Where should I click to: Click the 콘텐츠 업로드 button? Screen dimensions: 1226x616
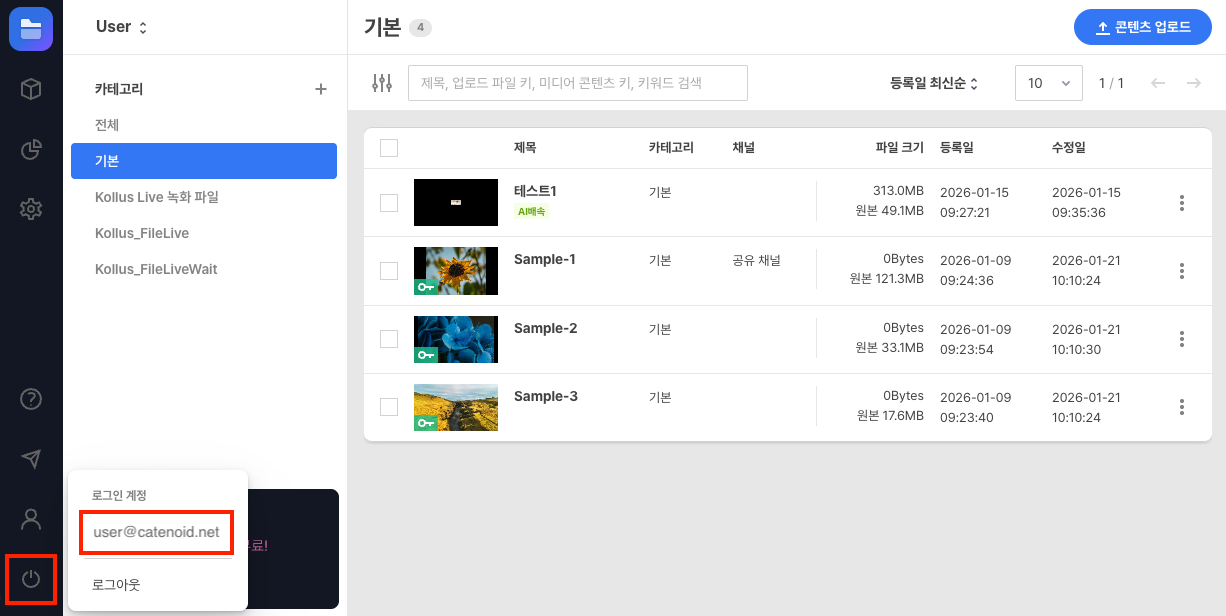point(1142,27)
